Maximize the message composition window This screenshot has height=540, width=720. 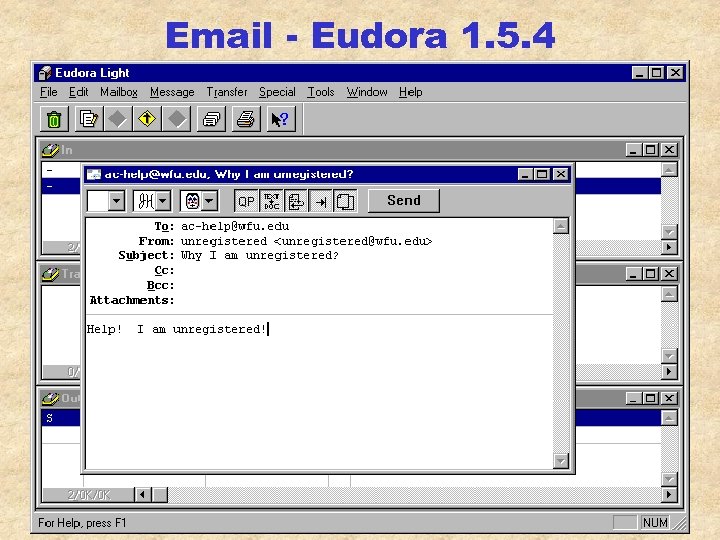pyautogui.click(x=542, y=174)
